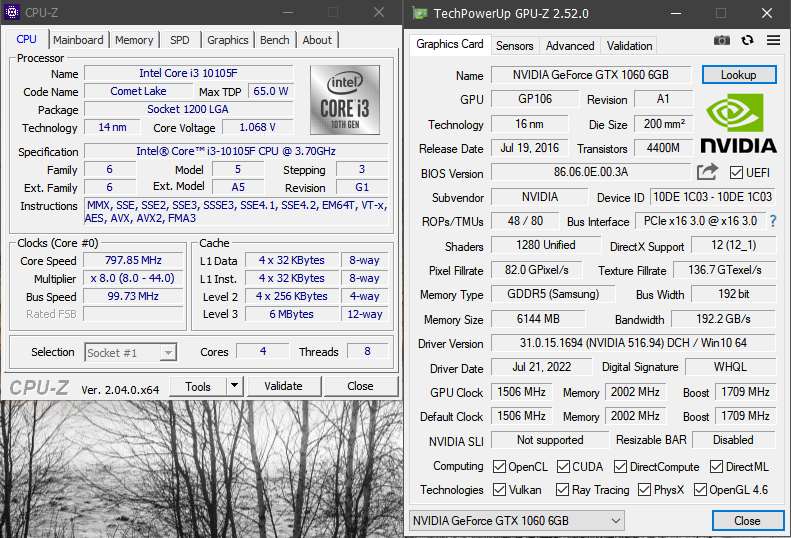Click the Digital Signature WHQL value
Image resolution: width=791 pixels, height=538 pixels.
click(x=730, y=367)
